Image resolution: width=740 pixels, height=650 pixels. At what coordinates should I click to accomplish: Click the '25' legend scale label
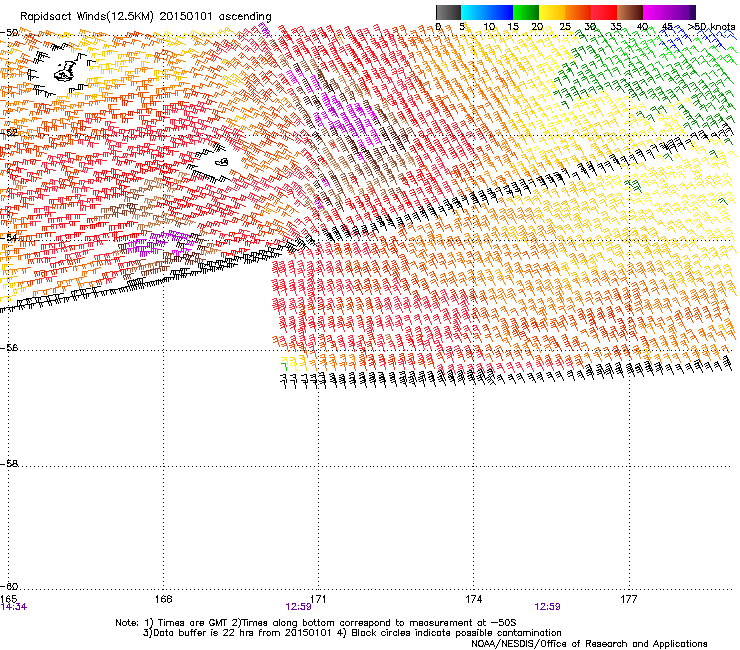point(564,27)
